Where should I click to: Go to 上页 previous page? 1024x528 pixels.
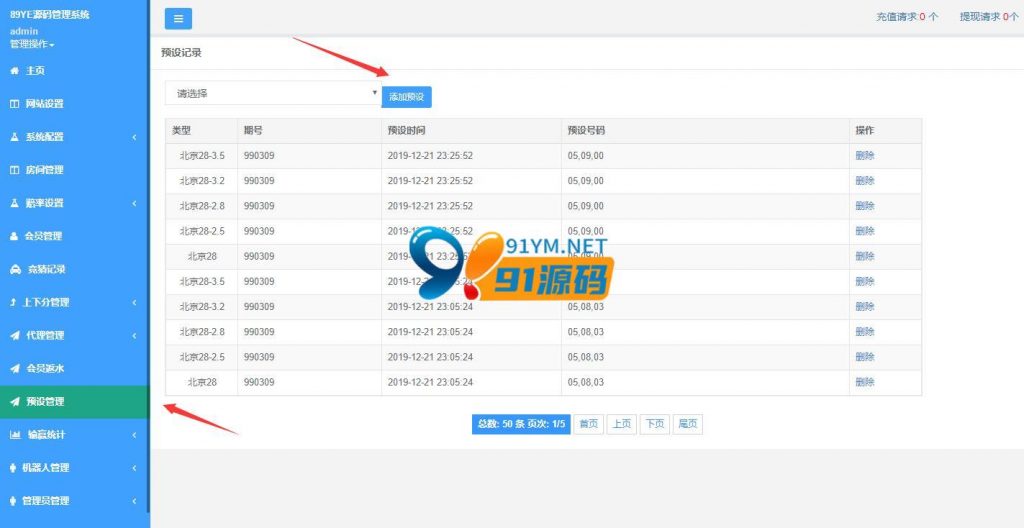(x=622, y=424)
